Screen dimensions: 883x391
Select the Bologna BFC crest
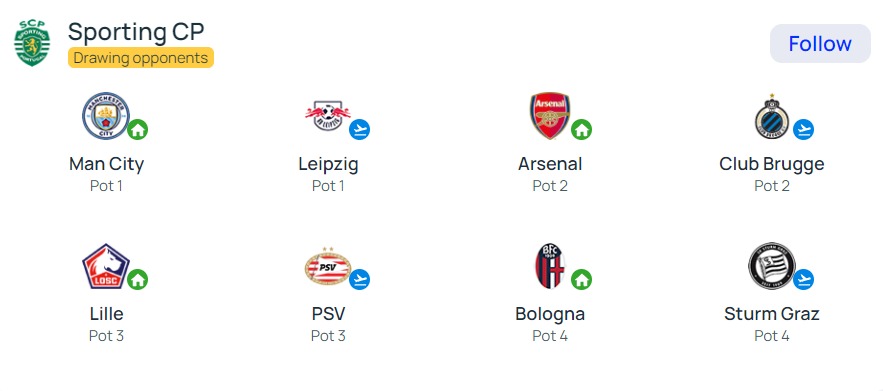pos(550,266)
